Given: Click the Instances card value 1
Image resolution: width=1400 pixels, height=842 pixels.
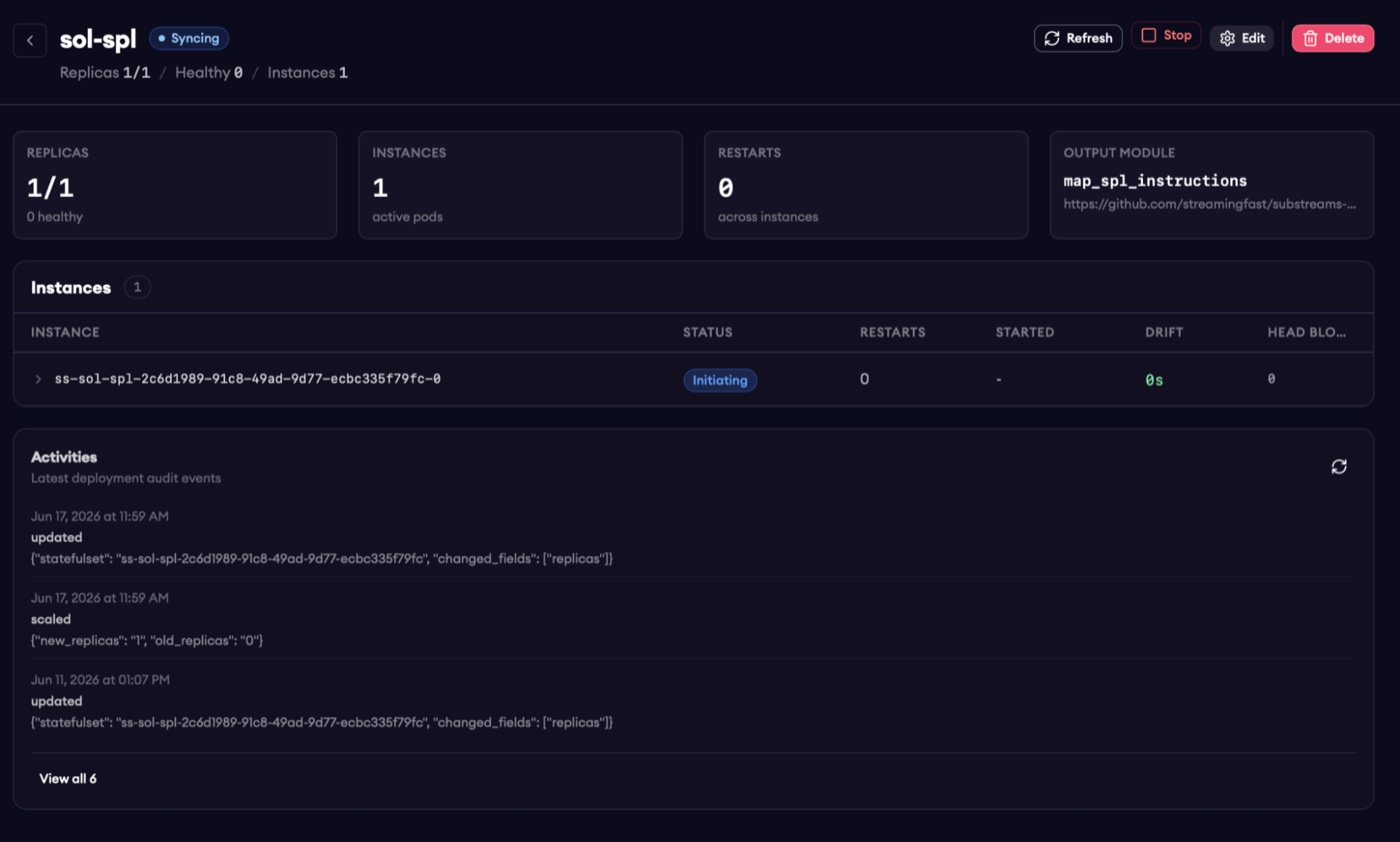Looking at the screenshot, I should (380, 188).
